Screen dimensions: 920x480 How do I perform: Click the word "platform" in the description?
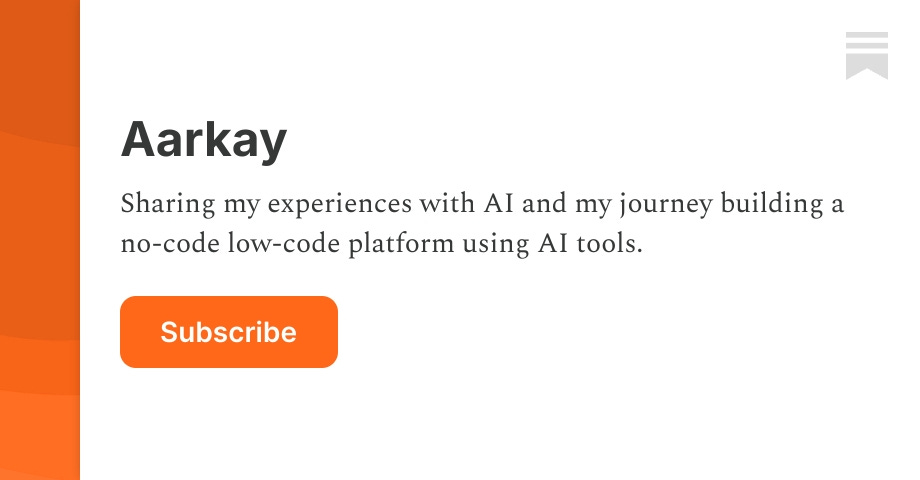coord(401,244)
